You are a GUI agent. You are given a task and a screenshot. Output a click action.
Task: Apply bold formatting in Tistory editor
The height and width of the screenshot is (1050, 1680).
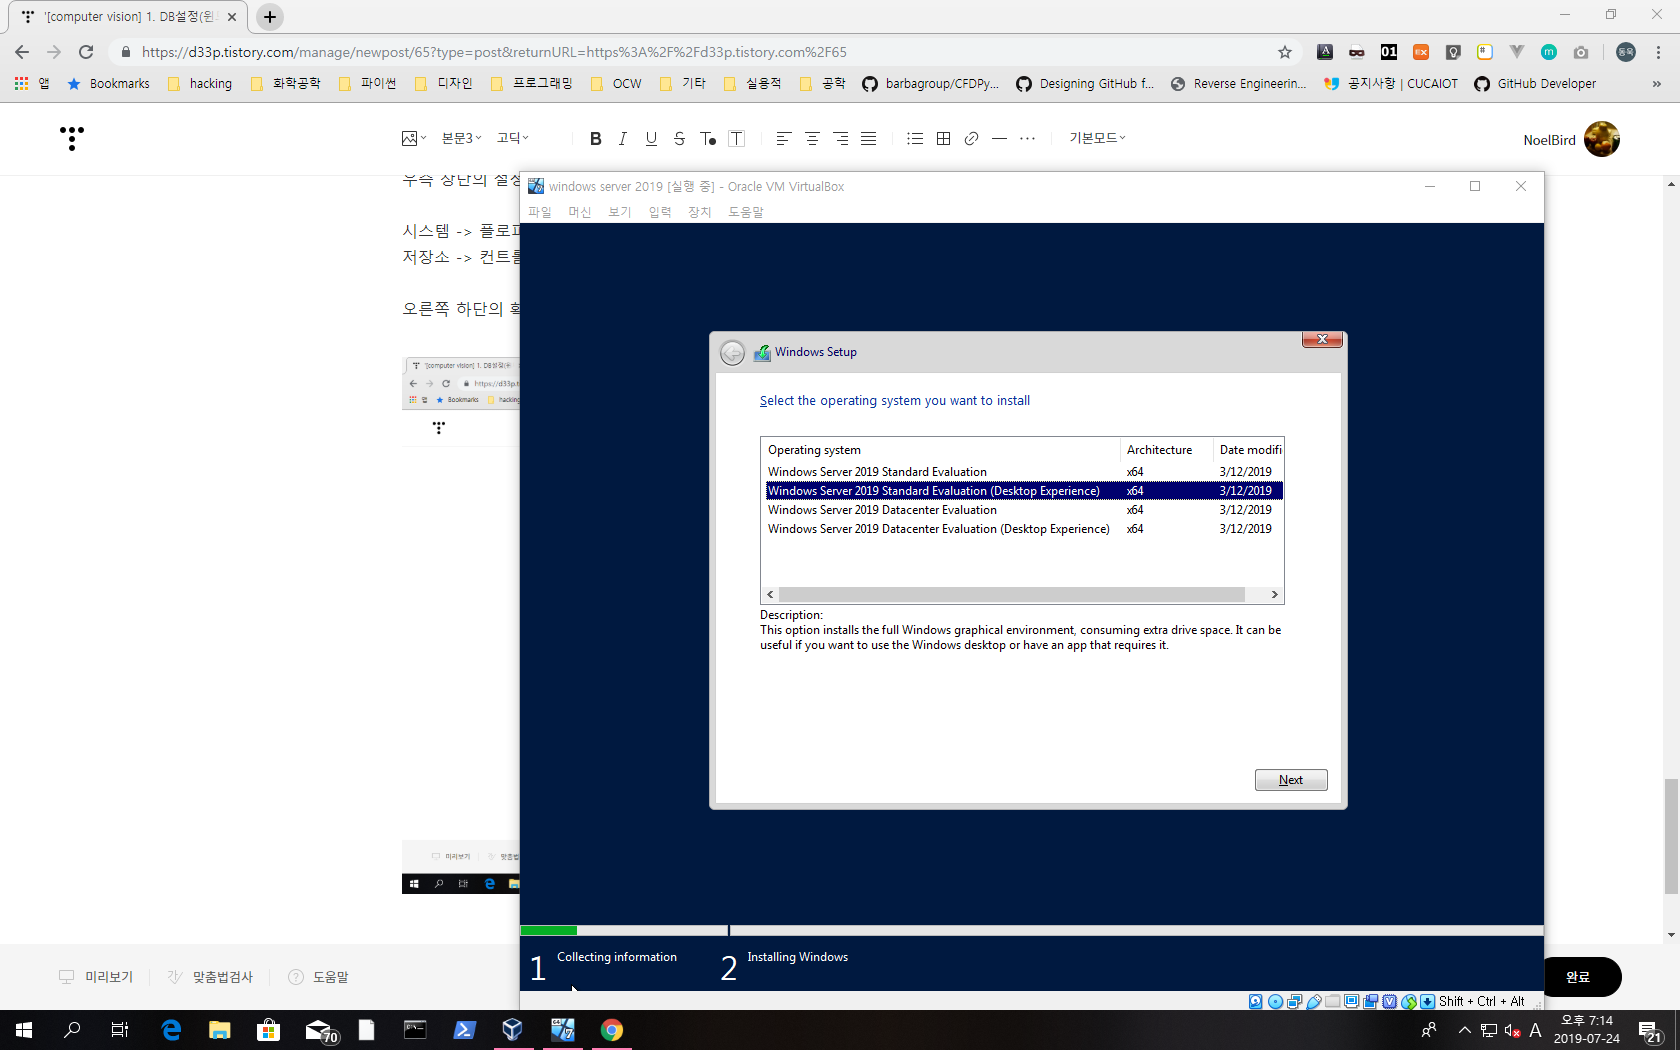point(595,139)
